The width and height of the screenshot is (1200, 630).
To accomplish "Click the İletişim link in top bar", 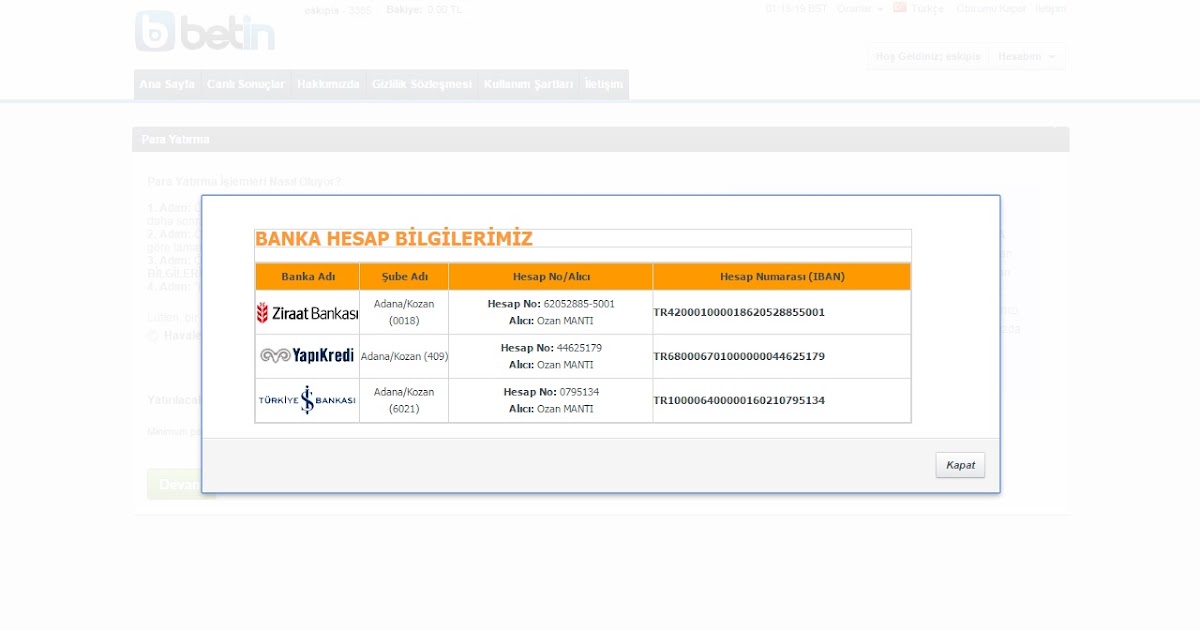I will [1050, 8].
